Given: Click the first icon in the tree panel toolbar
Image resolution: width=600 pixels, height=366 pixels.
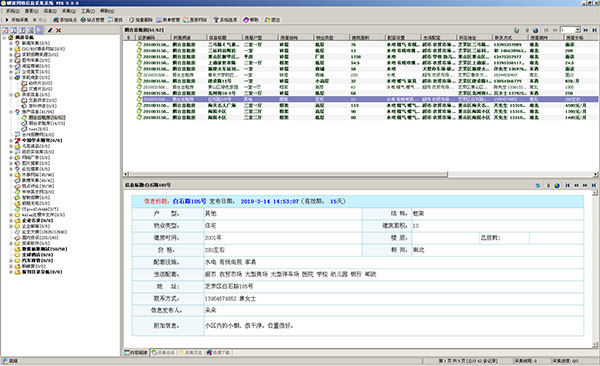Looking at the screenshot, I should 5,30.
